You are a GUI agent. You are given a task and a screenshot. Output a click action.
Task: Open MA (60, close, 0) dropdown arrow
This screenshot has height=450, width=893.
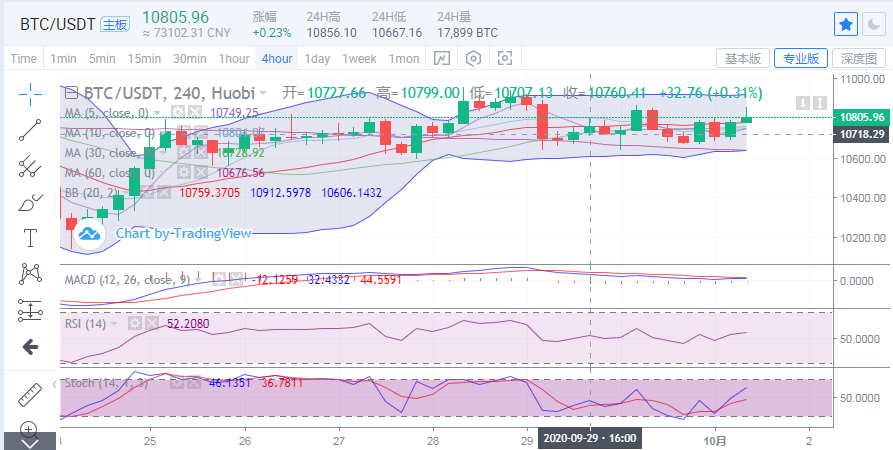(163, 173)
